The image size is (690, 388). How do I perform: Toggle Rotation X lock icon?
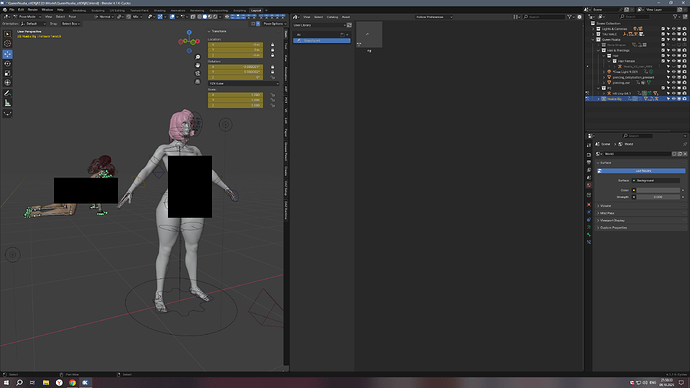tap(272, 67)
